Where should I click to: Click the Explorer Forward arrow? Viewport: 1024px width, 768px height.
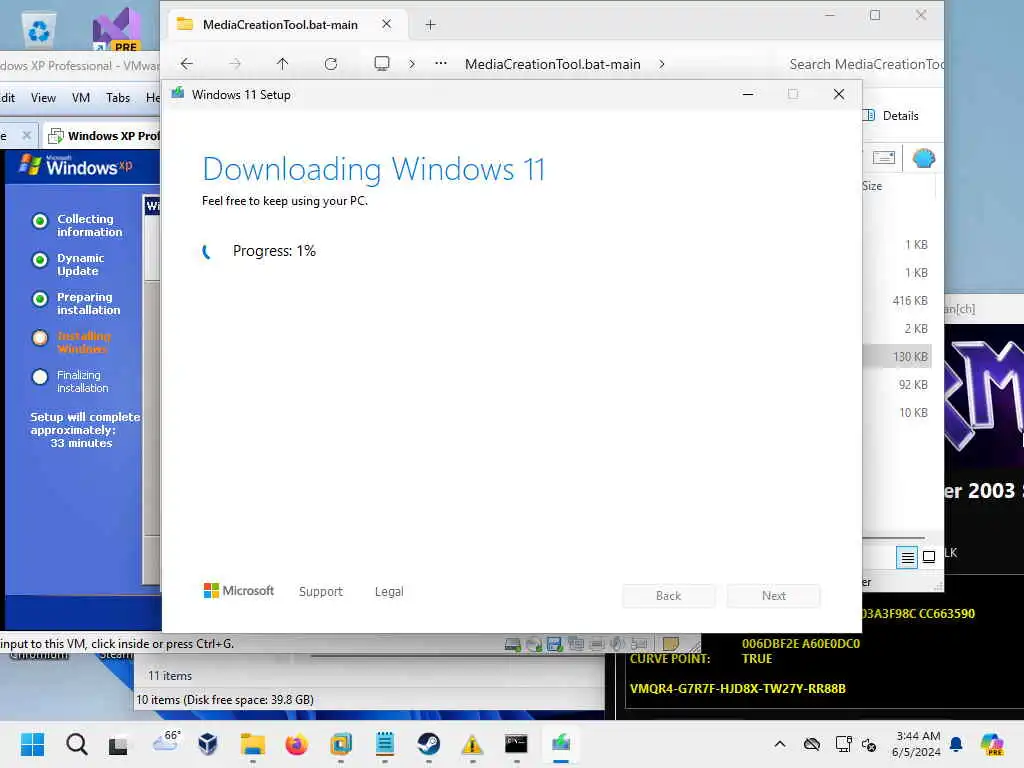[235, 63]
